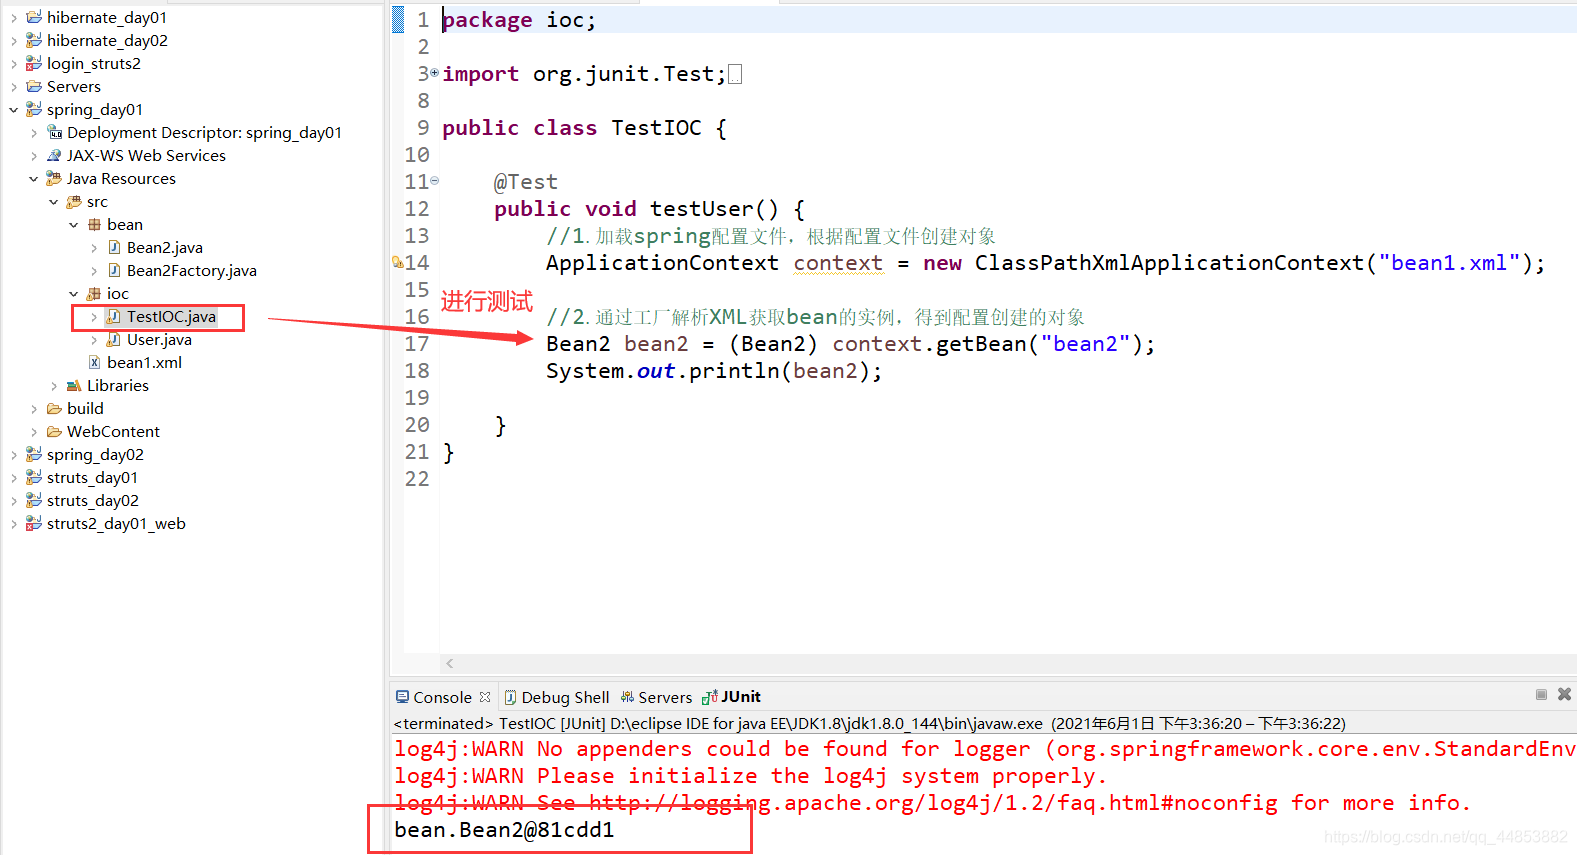Collapse the src folder arrow
Image resolution: width=1577 pixels, height=855 pixels.
click(53, 202)
